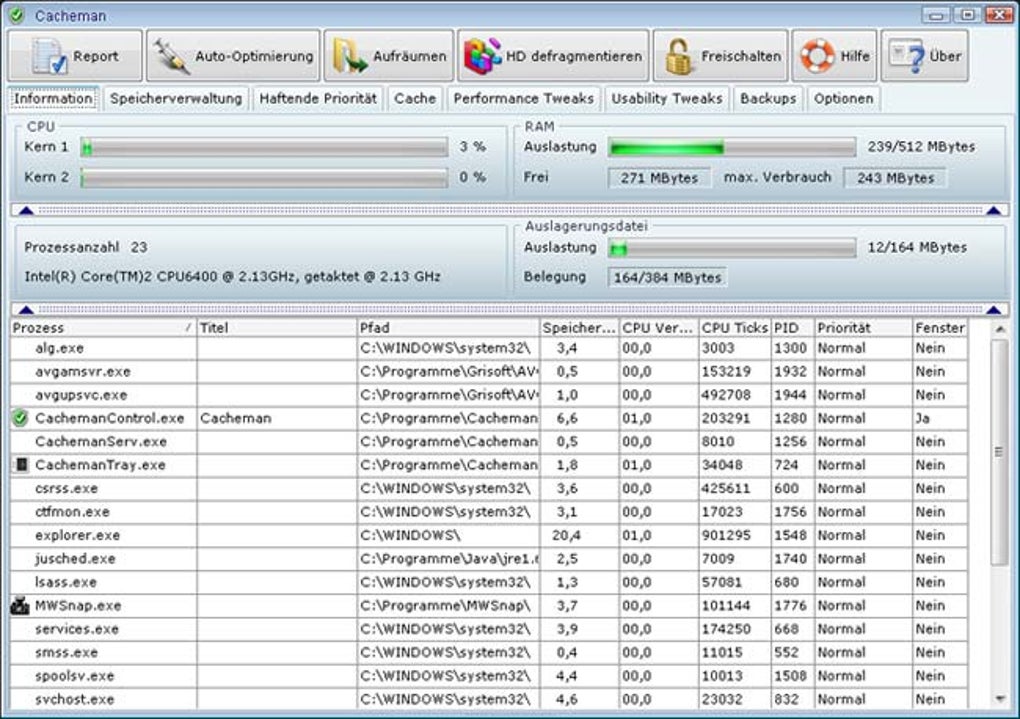Start HD defragmentieren from the toolbar

(x=482, y=56)
